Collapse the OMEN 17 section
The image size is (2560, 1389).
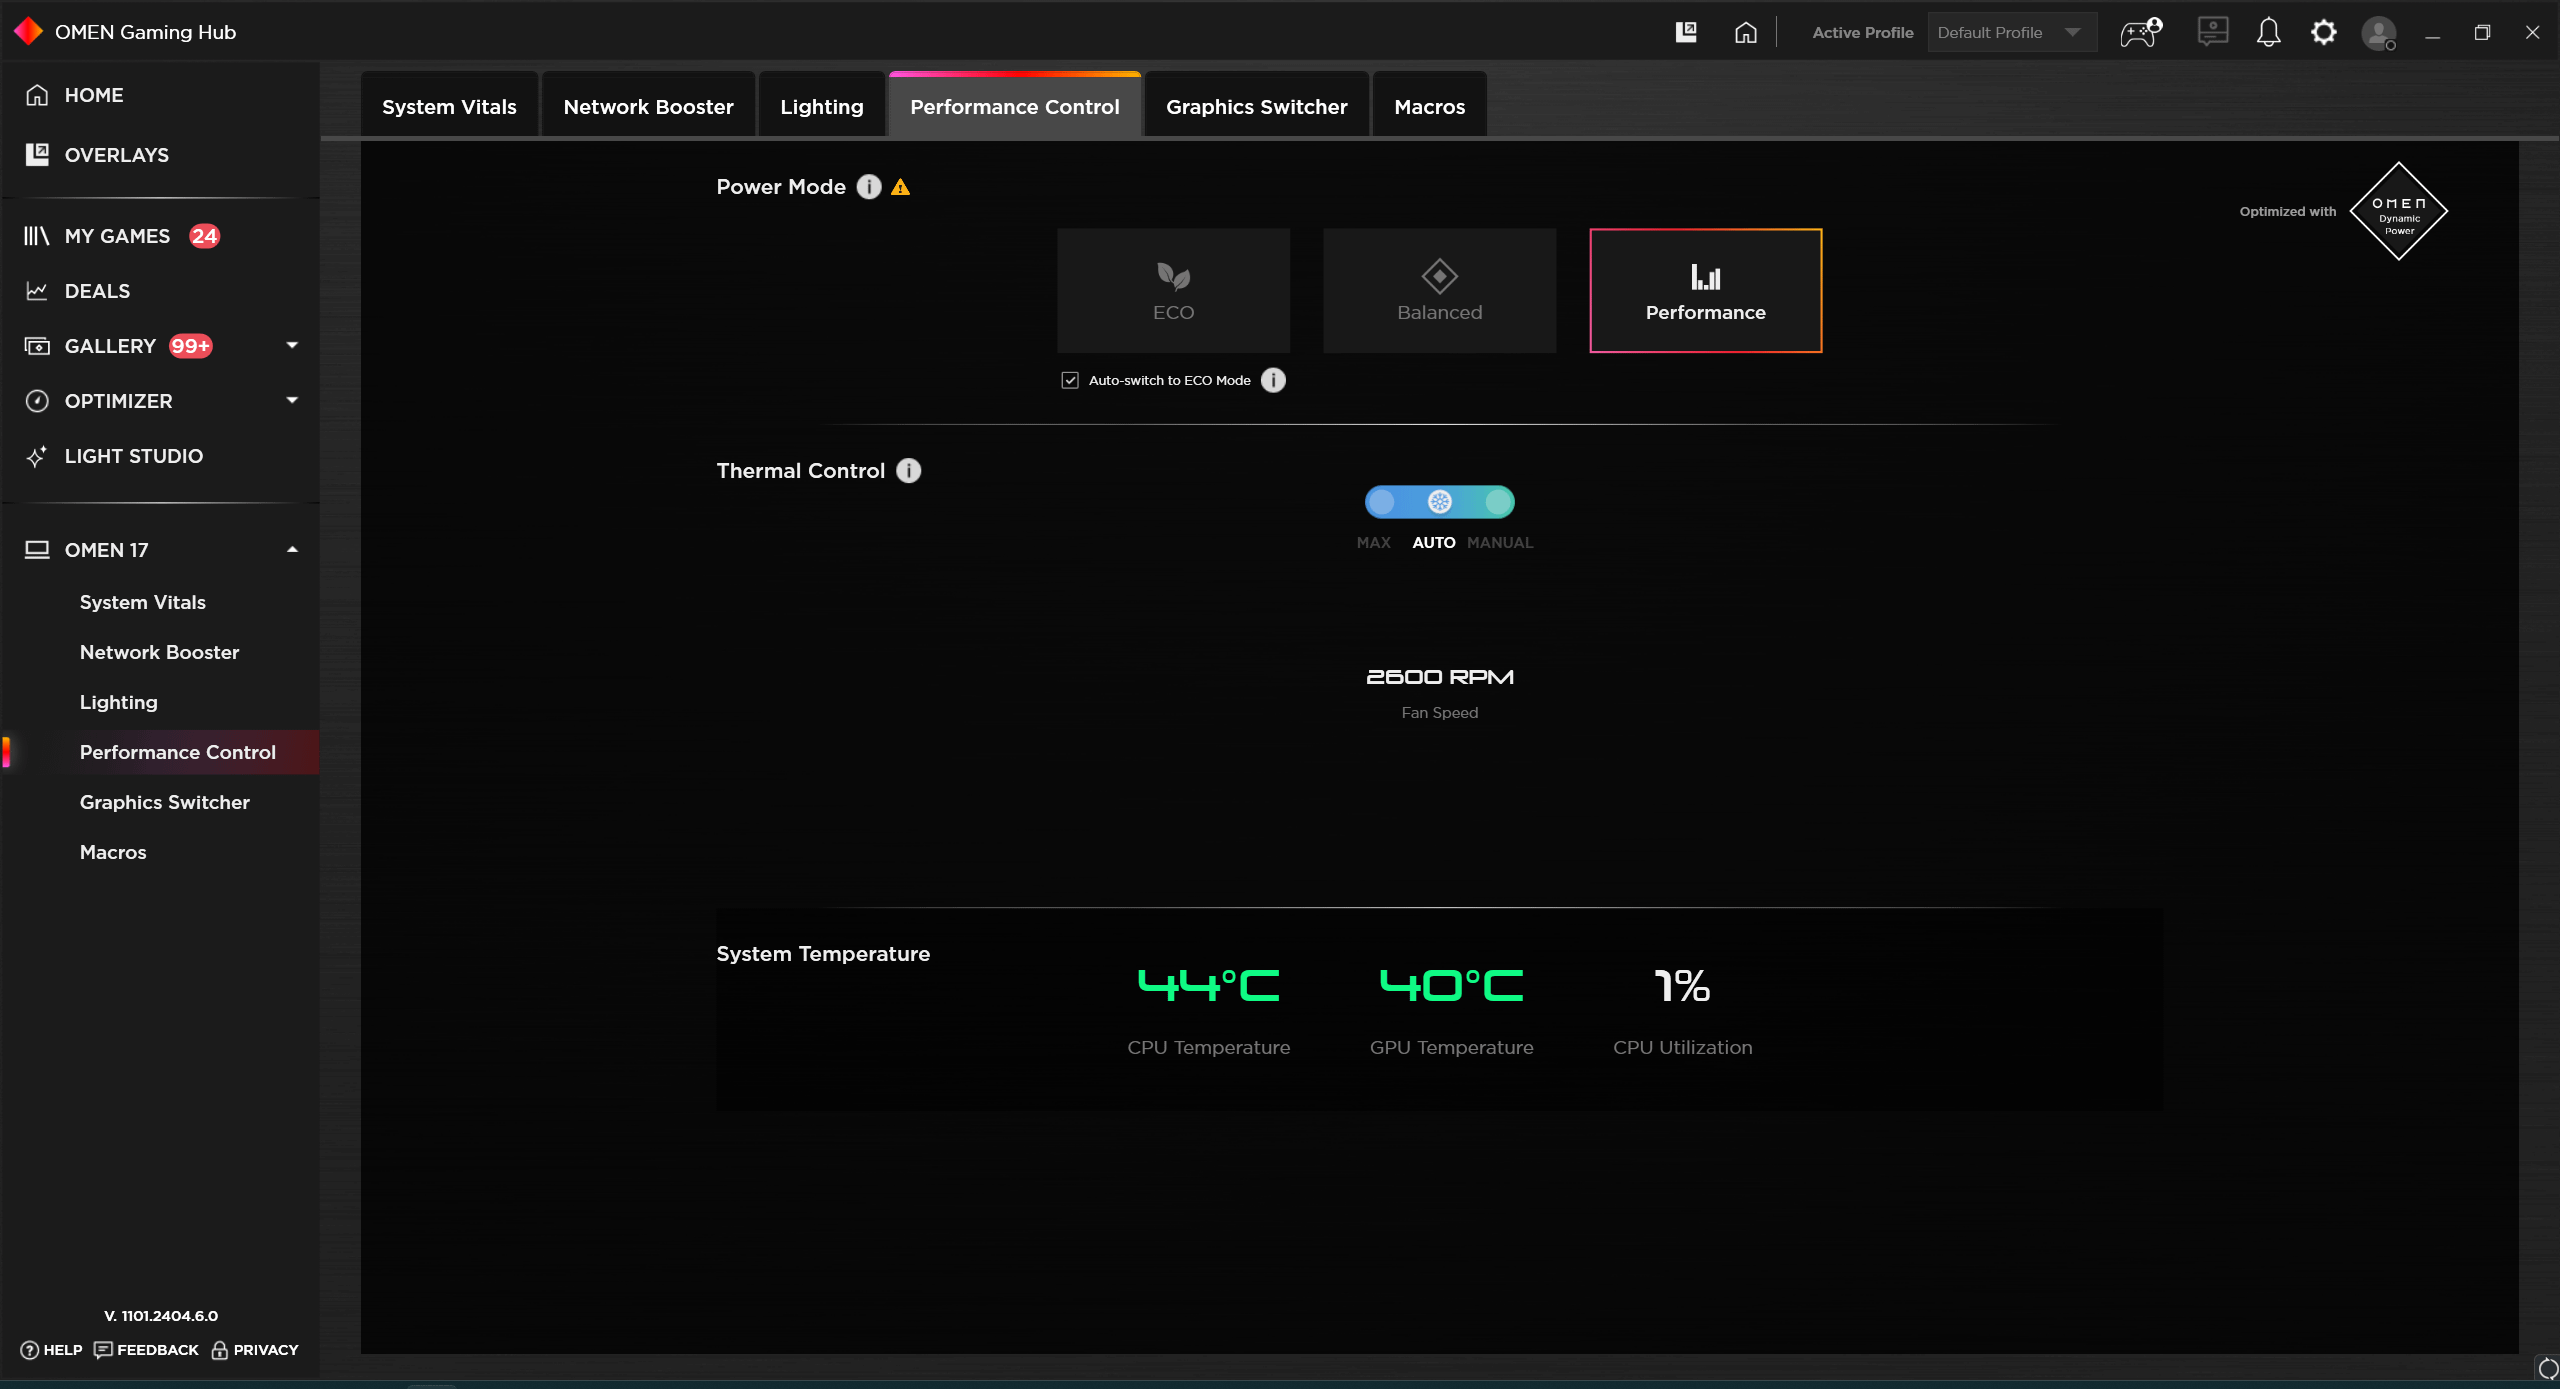point(292,550)
